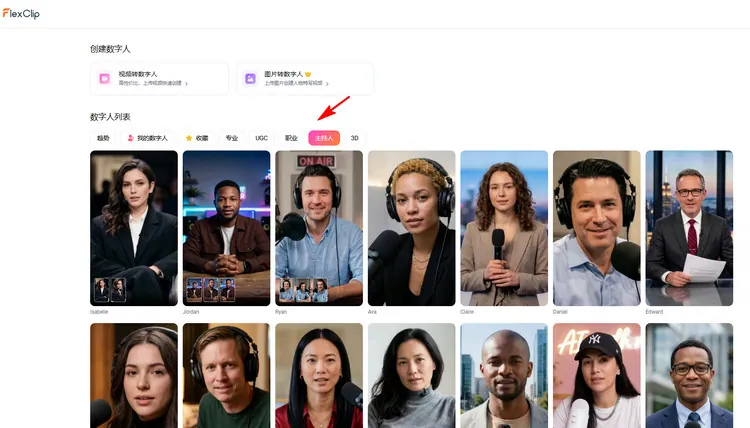
Task: Click the pink video icon in 视频转数字人
Action: click(x=104, y=78)
